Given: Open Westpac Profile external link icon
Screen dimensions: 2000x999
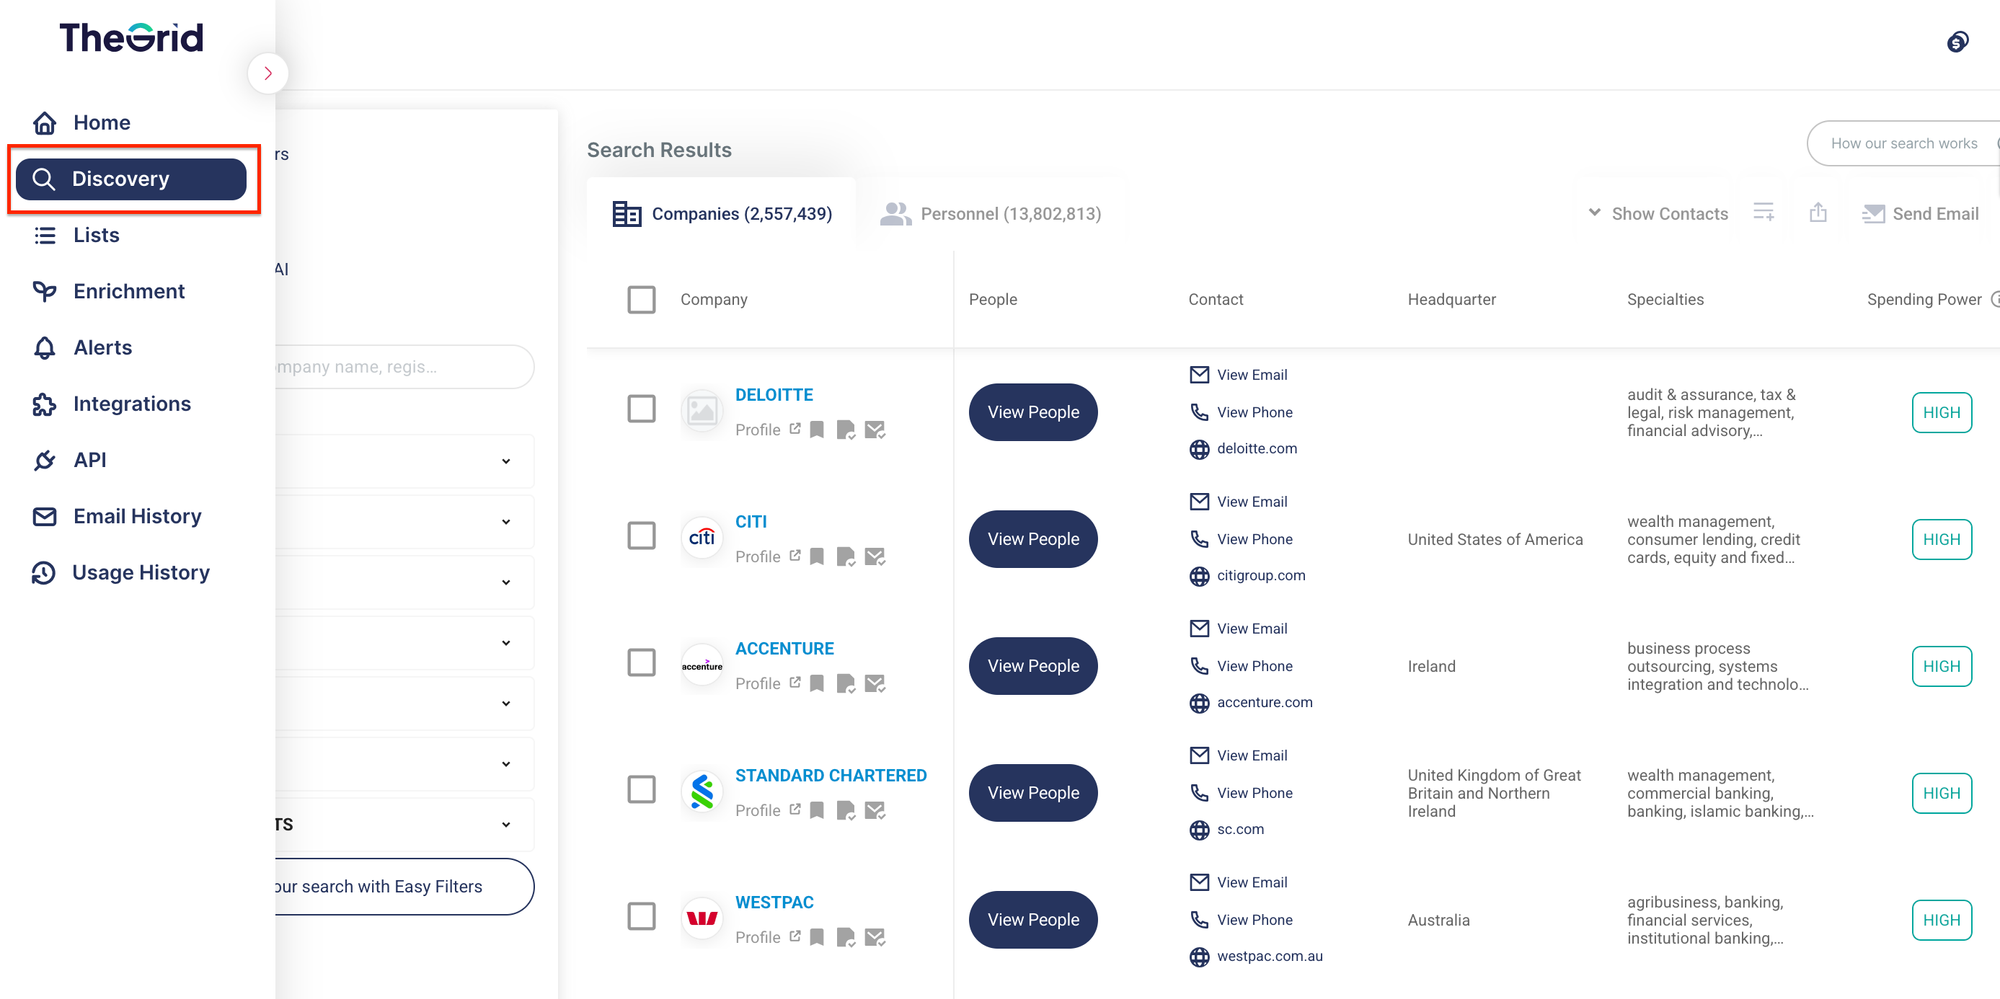Looking at the screenshot, I should tap(795, 937).
